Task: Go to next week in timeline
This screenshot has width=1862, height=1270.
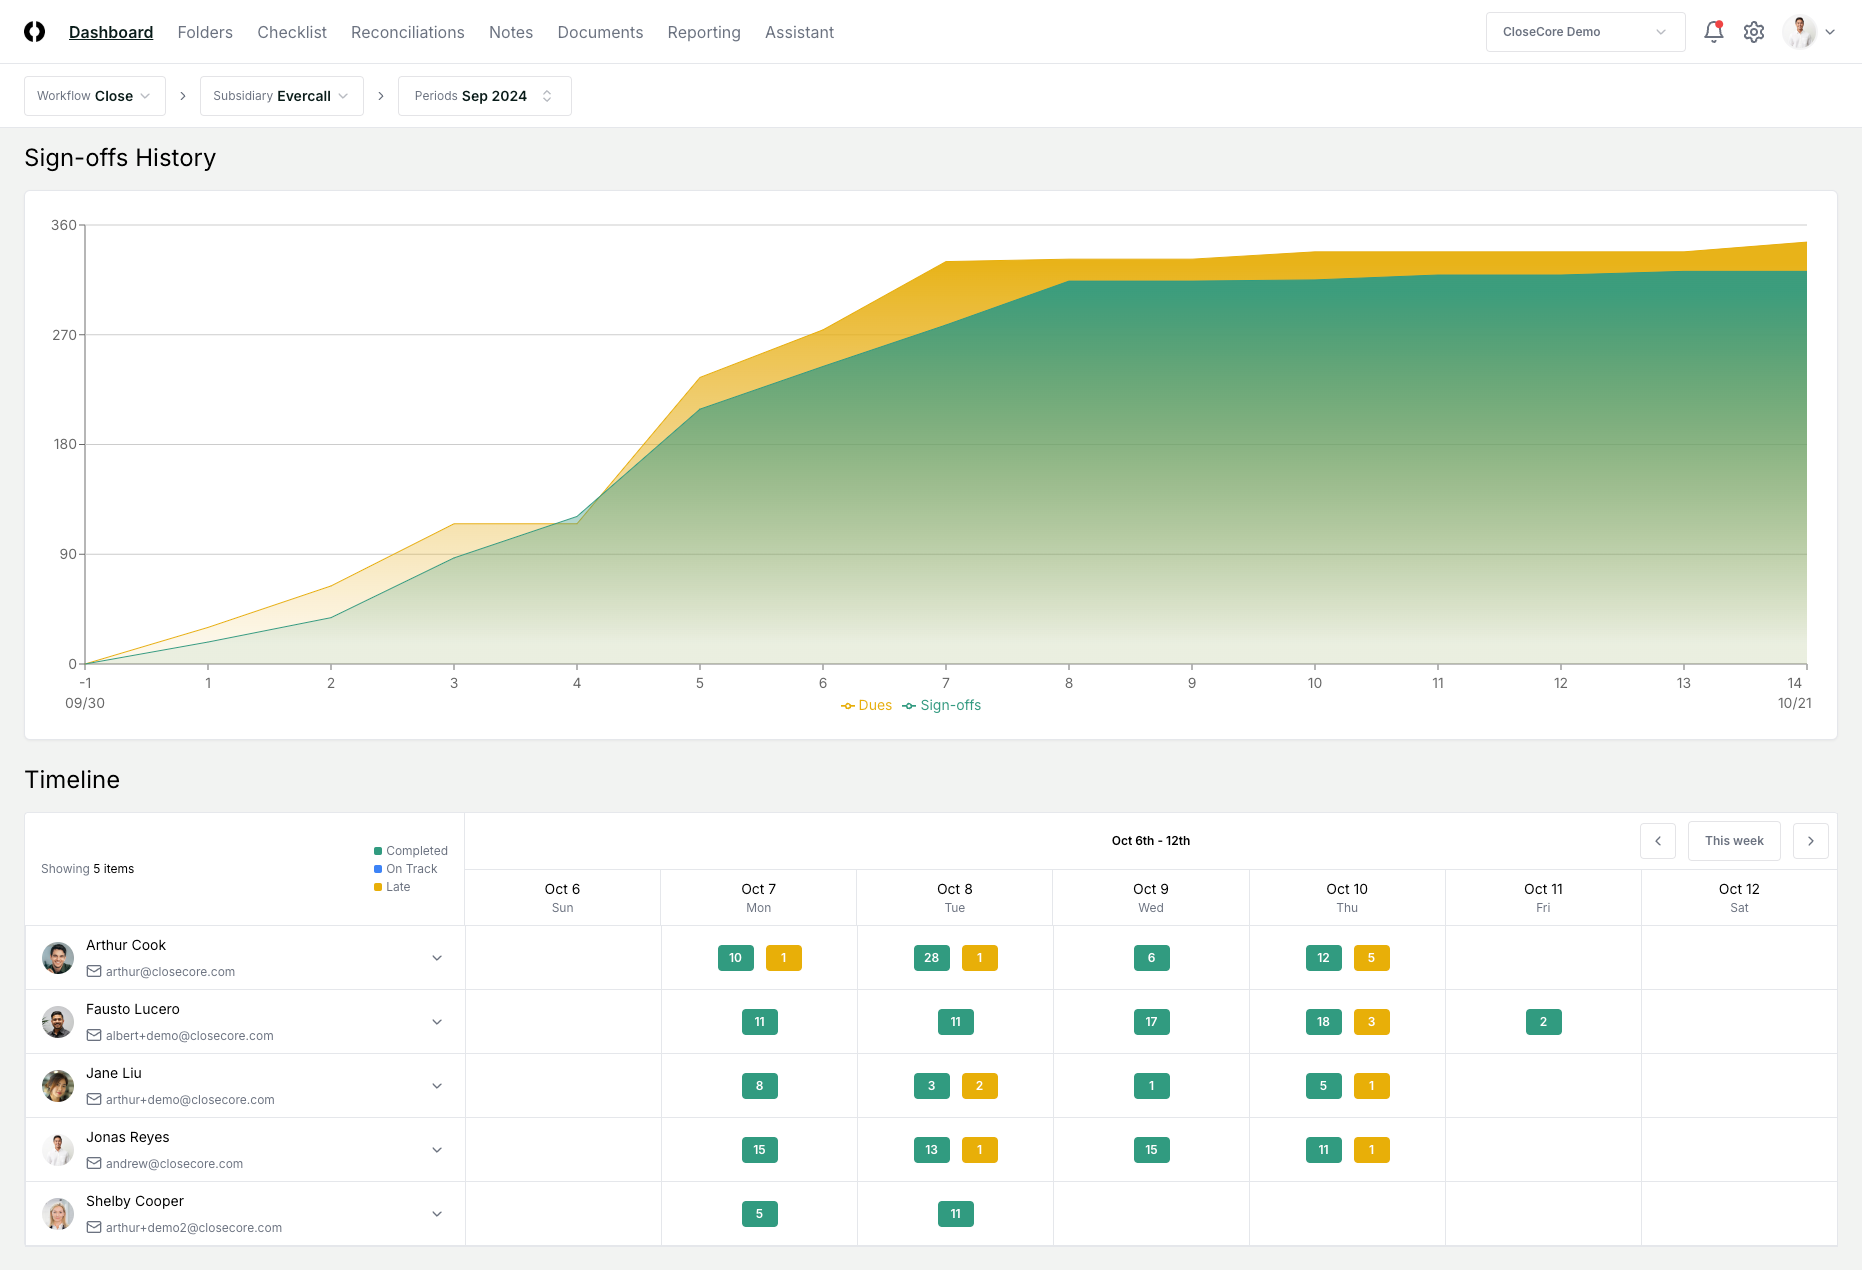Action: (x=1810, y=841)
